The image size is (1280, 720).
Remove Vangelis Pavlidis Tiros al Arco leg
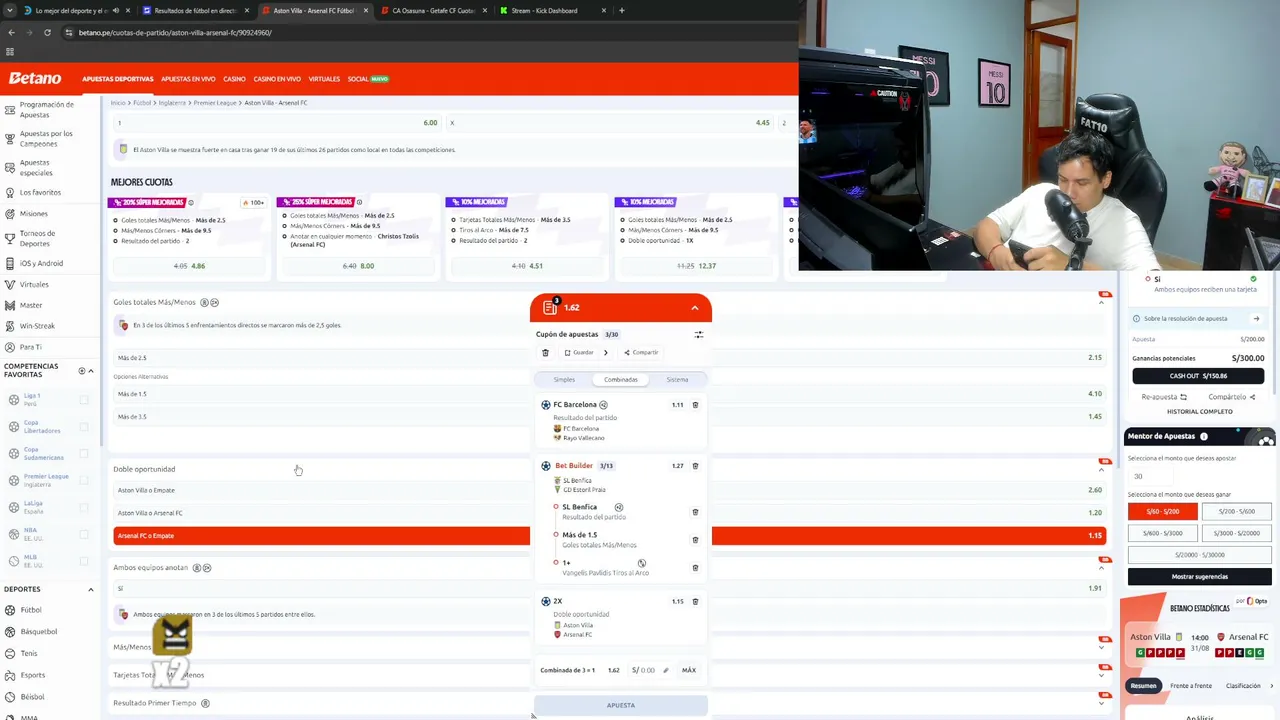tap(695, 568)
